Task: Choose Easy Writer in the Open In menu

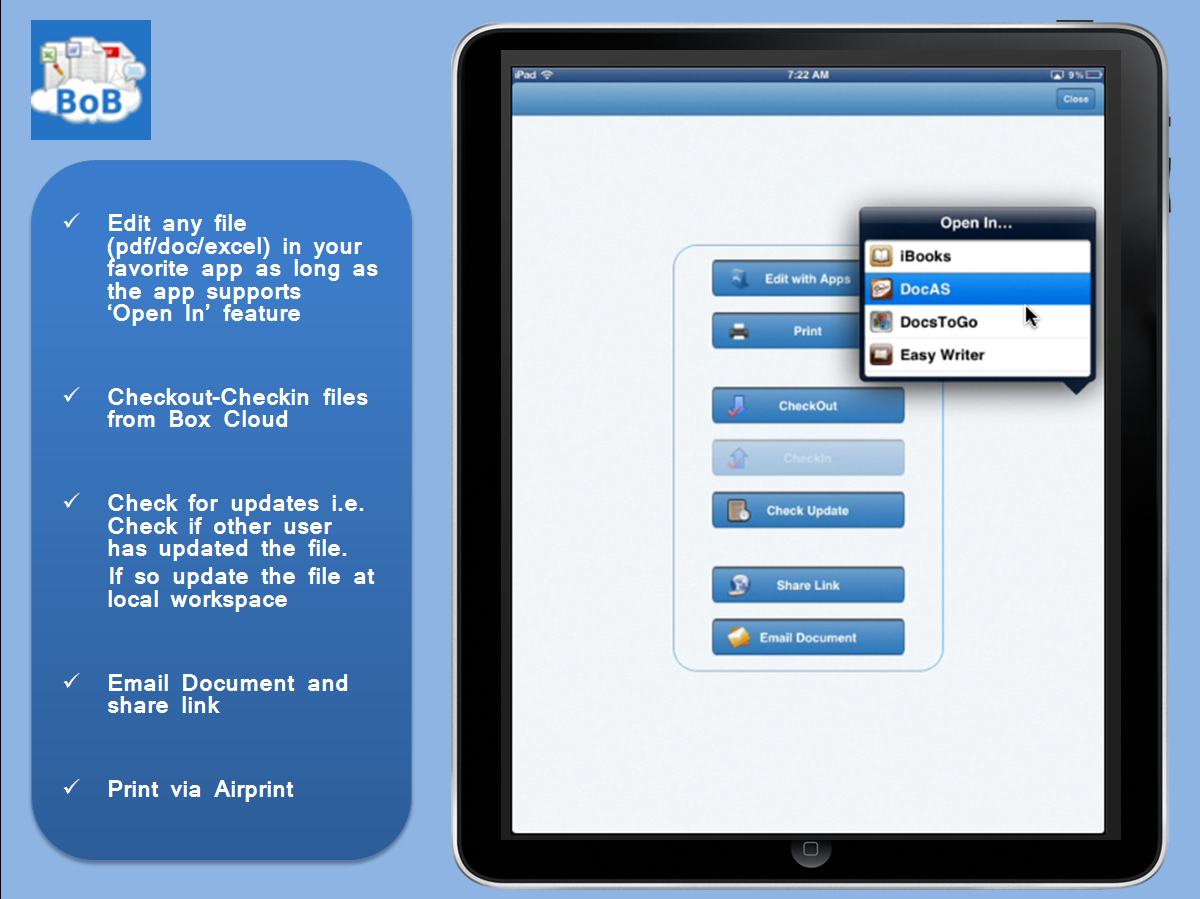Action: [977, 355]
